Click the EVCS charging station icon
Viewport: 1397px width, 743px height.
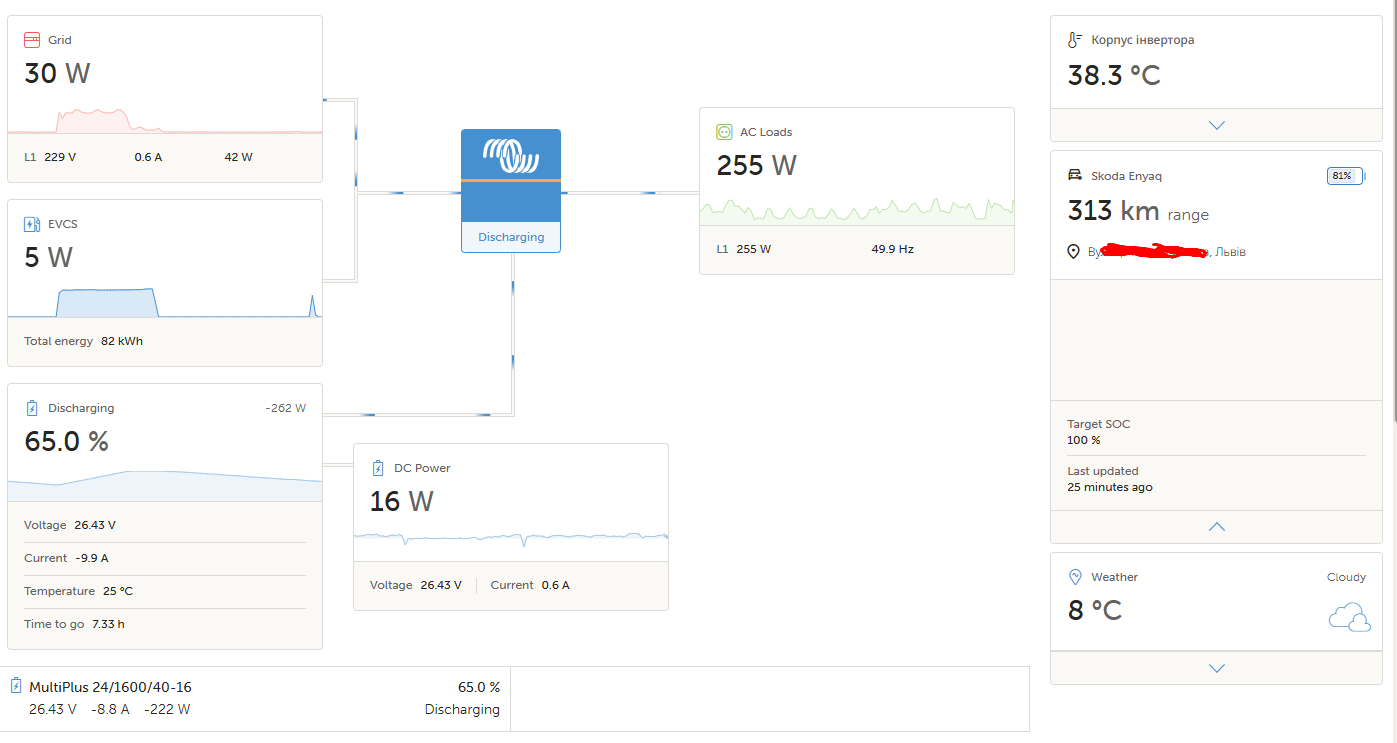pos(32,224)
